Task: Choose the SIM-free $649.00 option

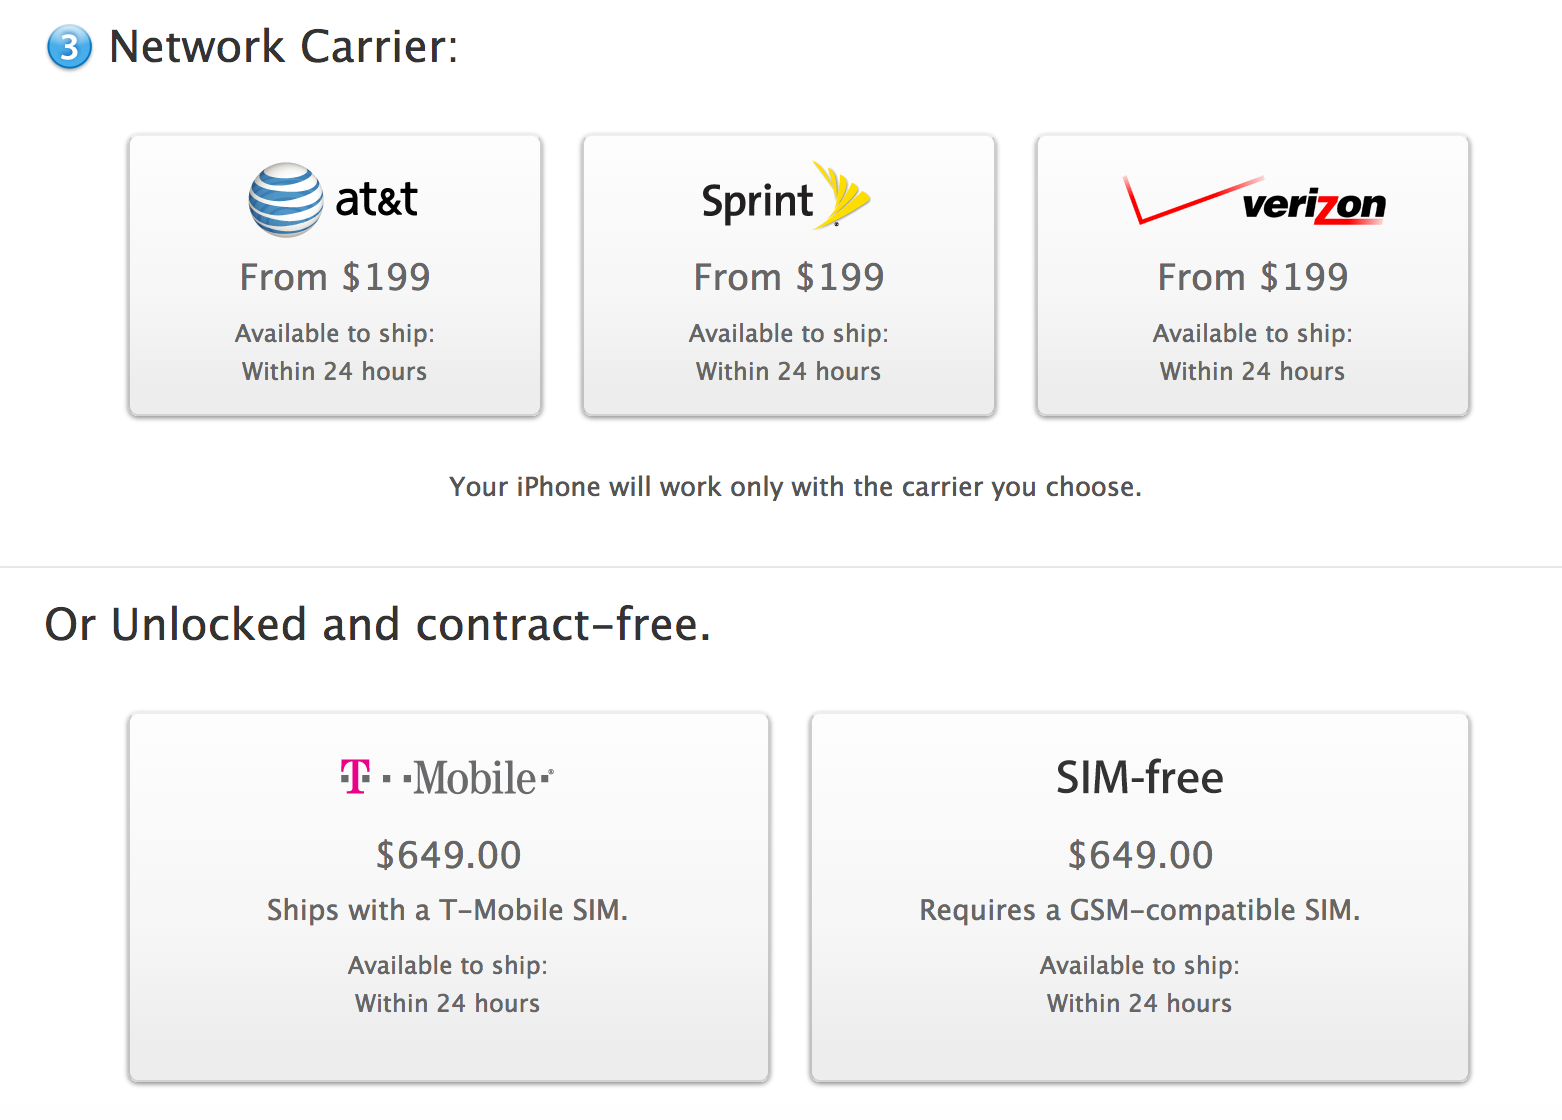Action: coord(1140,855)
